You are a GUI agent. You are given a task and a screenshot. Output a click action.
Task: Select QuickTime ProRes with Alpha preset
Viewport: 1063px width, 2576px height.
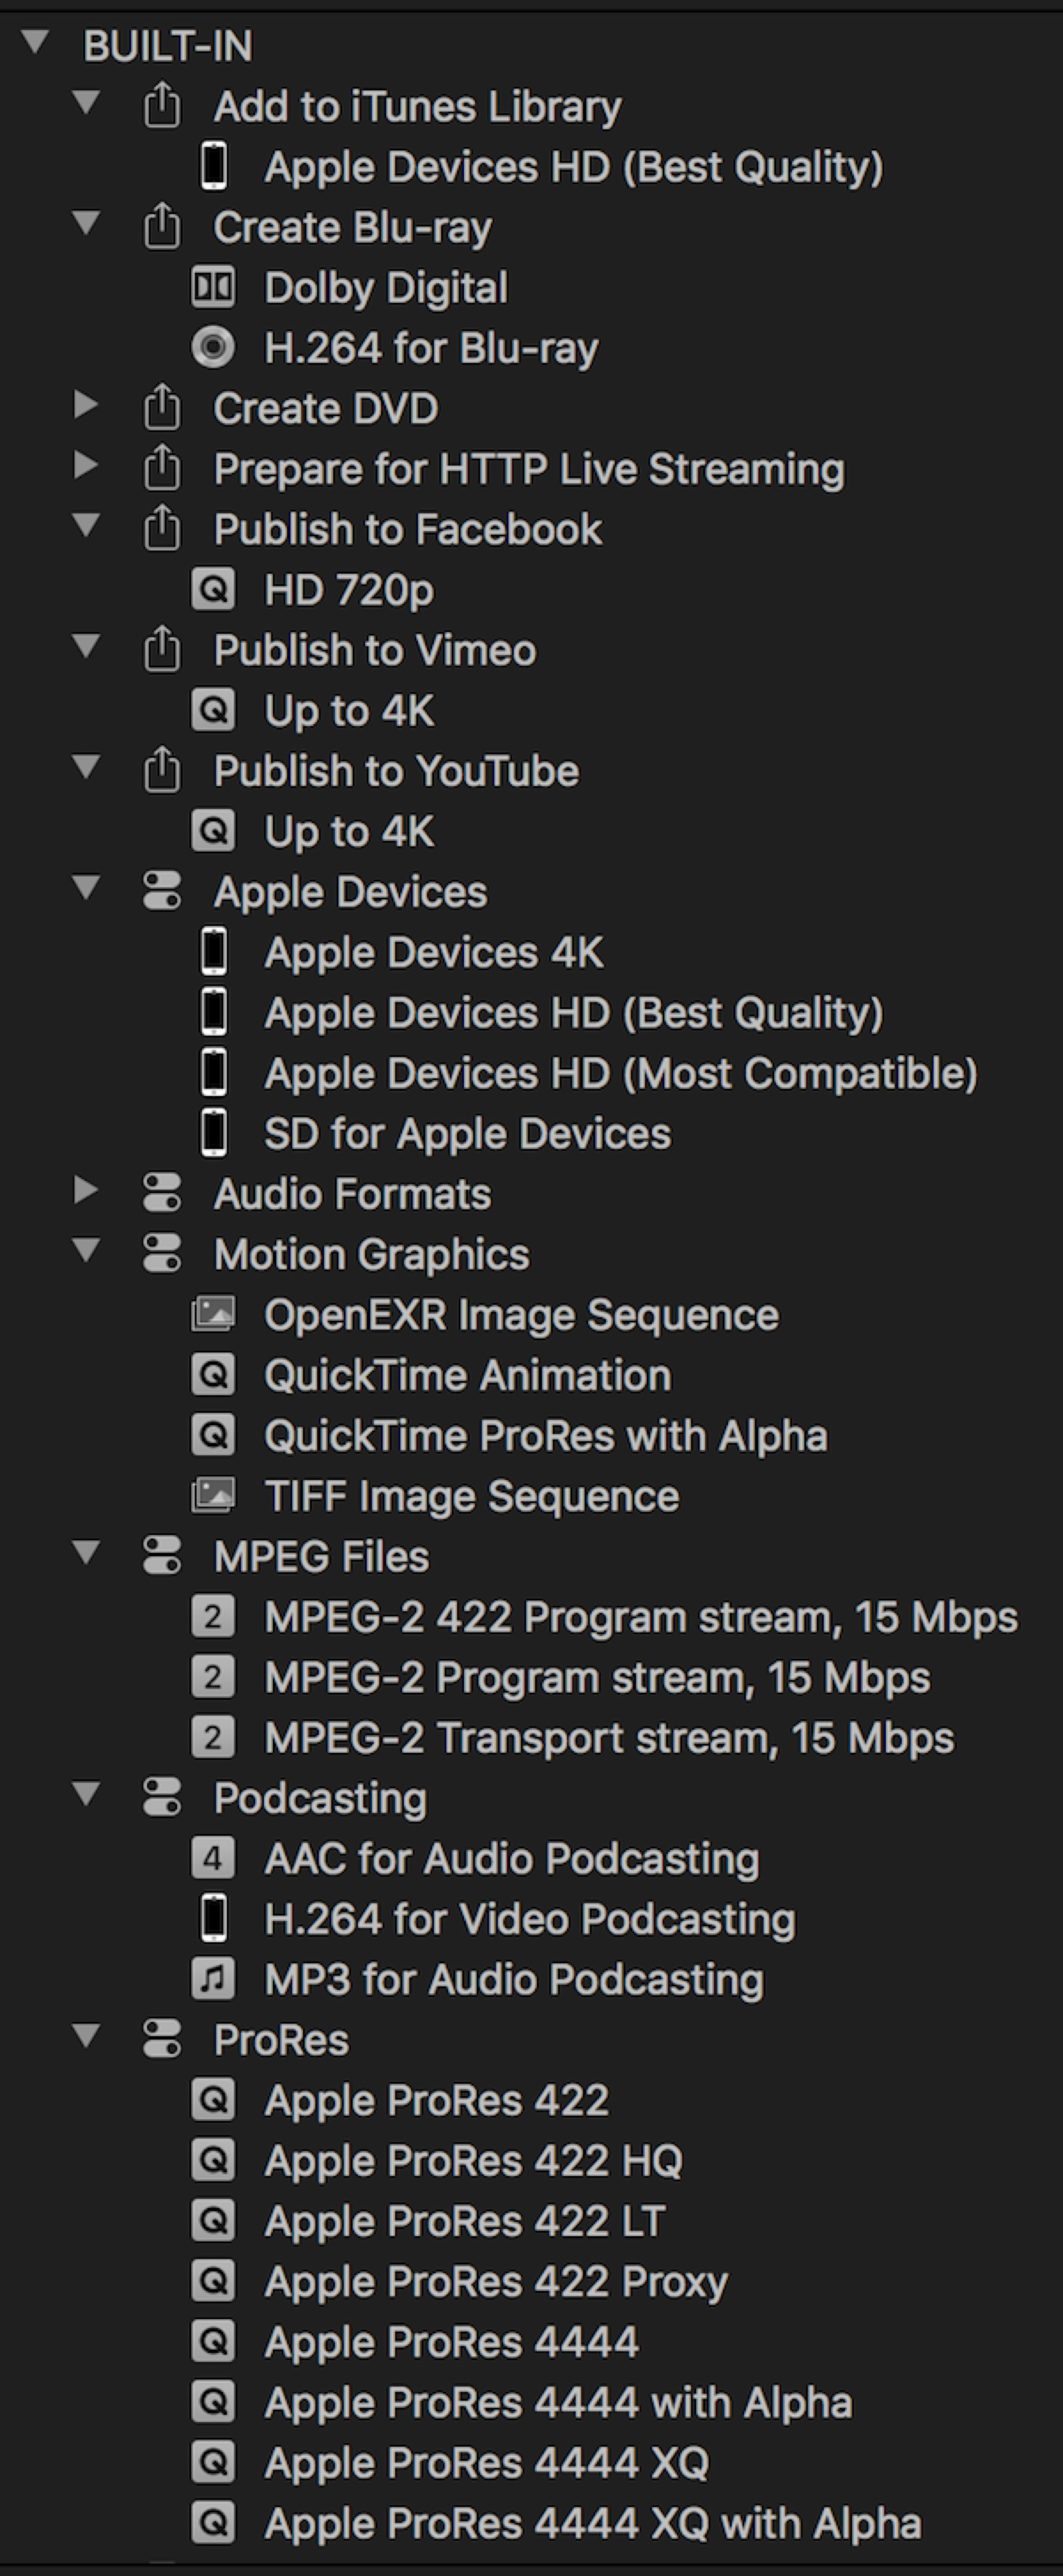pyautogui.click(x=545, y=1436)
